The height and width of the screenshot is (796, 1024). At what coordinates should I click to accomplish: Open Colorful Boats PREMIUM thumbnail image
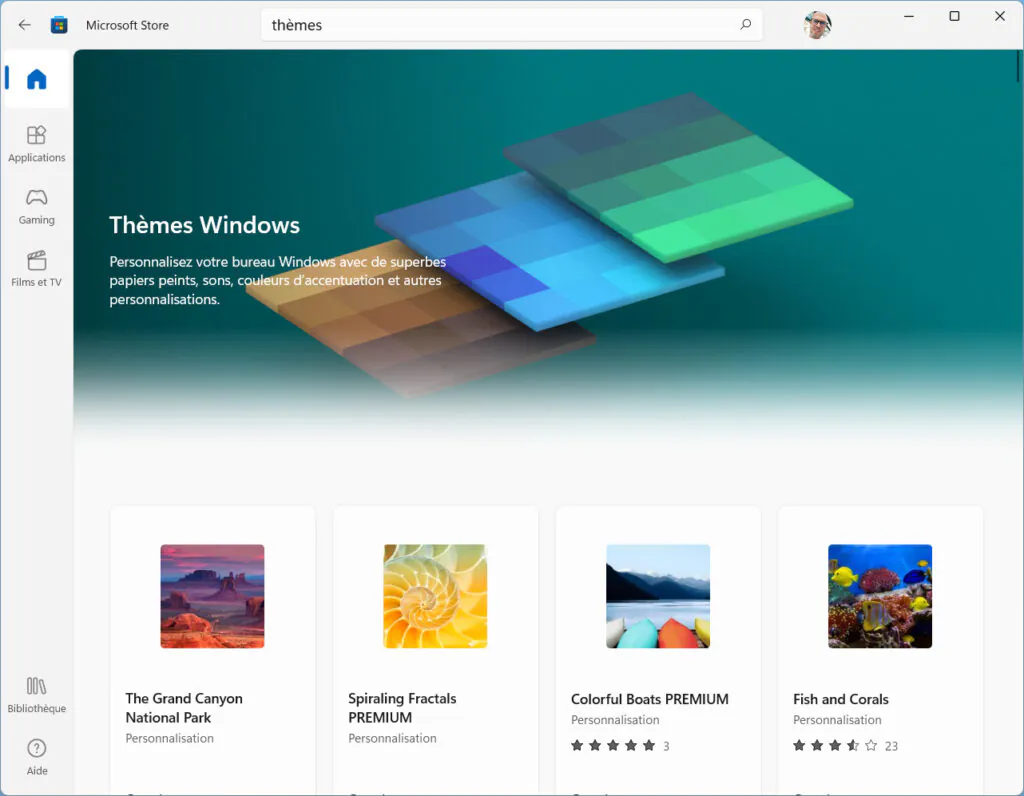point(658,596)
